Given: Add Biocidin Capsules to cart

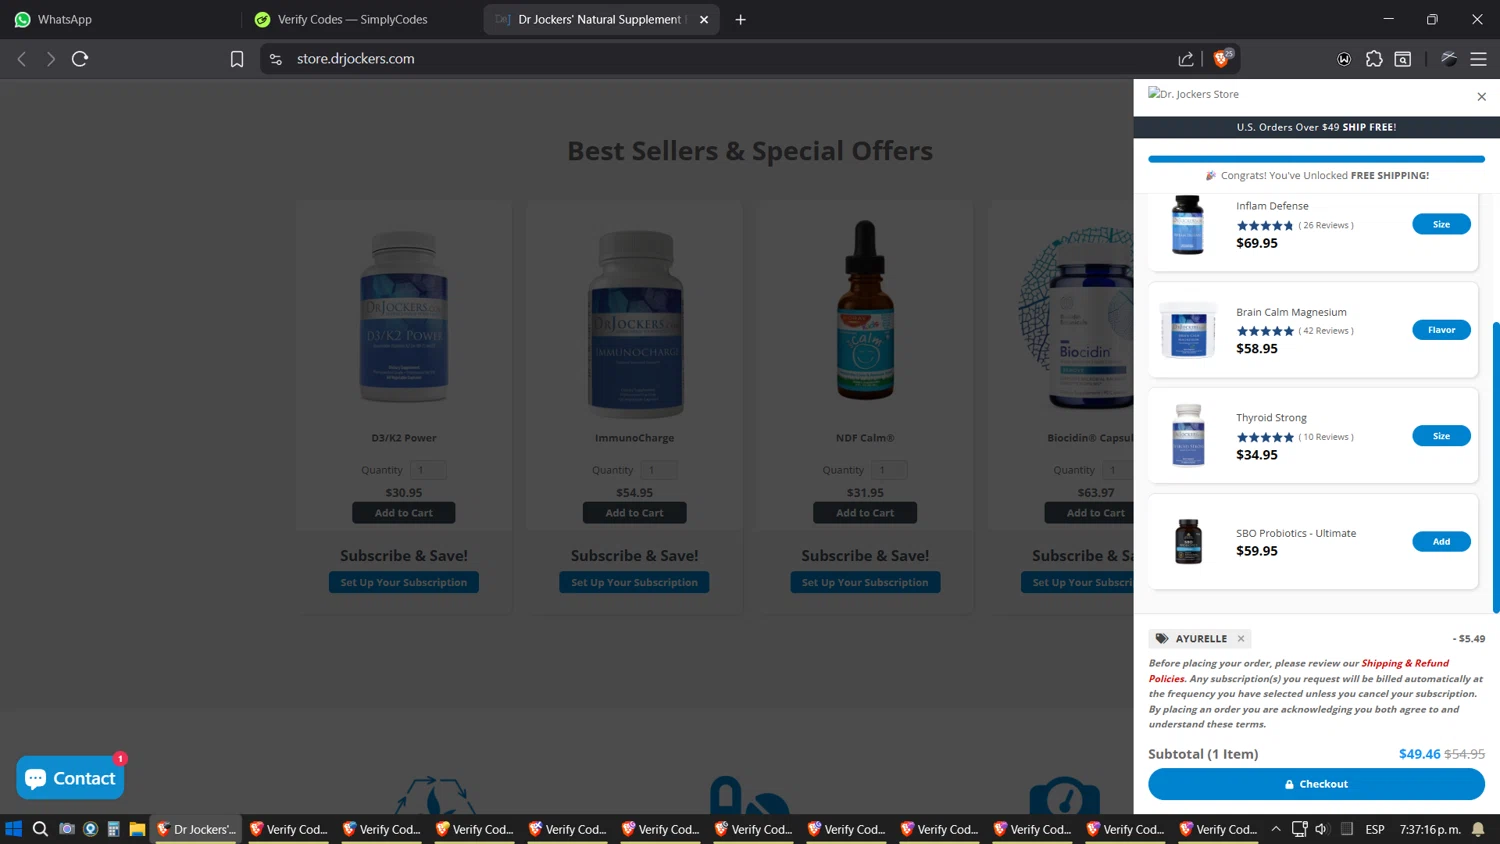Looking at the screenshot, I should [1089, 513].
